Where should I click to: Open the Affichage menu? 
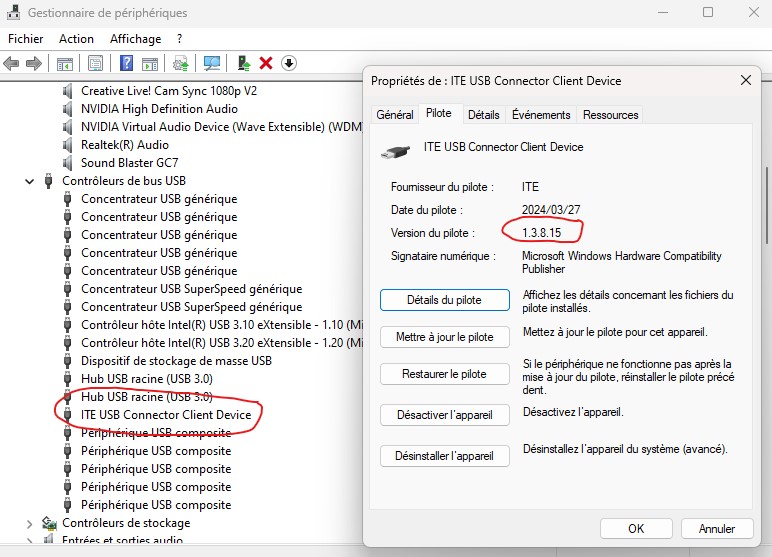pos(135,39)
